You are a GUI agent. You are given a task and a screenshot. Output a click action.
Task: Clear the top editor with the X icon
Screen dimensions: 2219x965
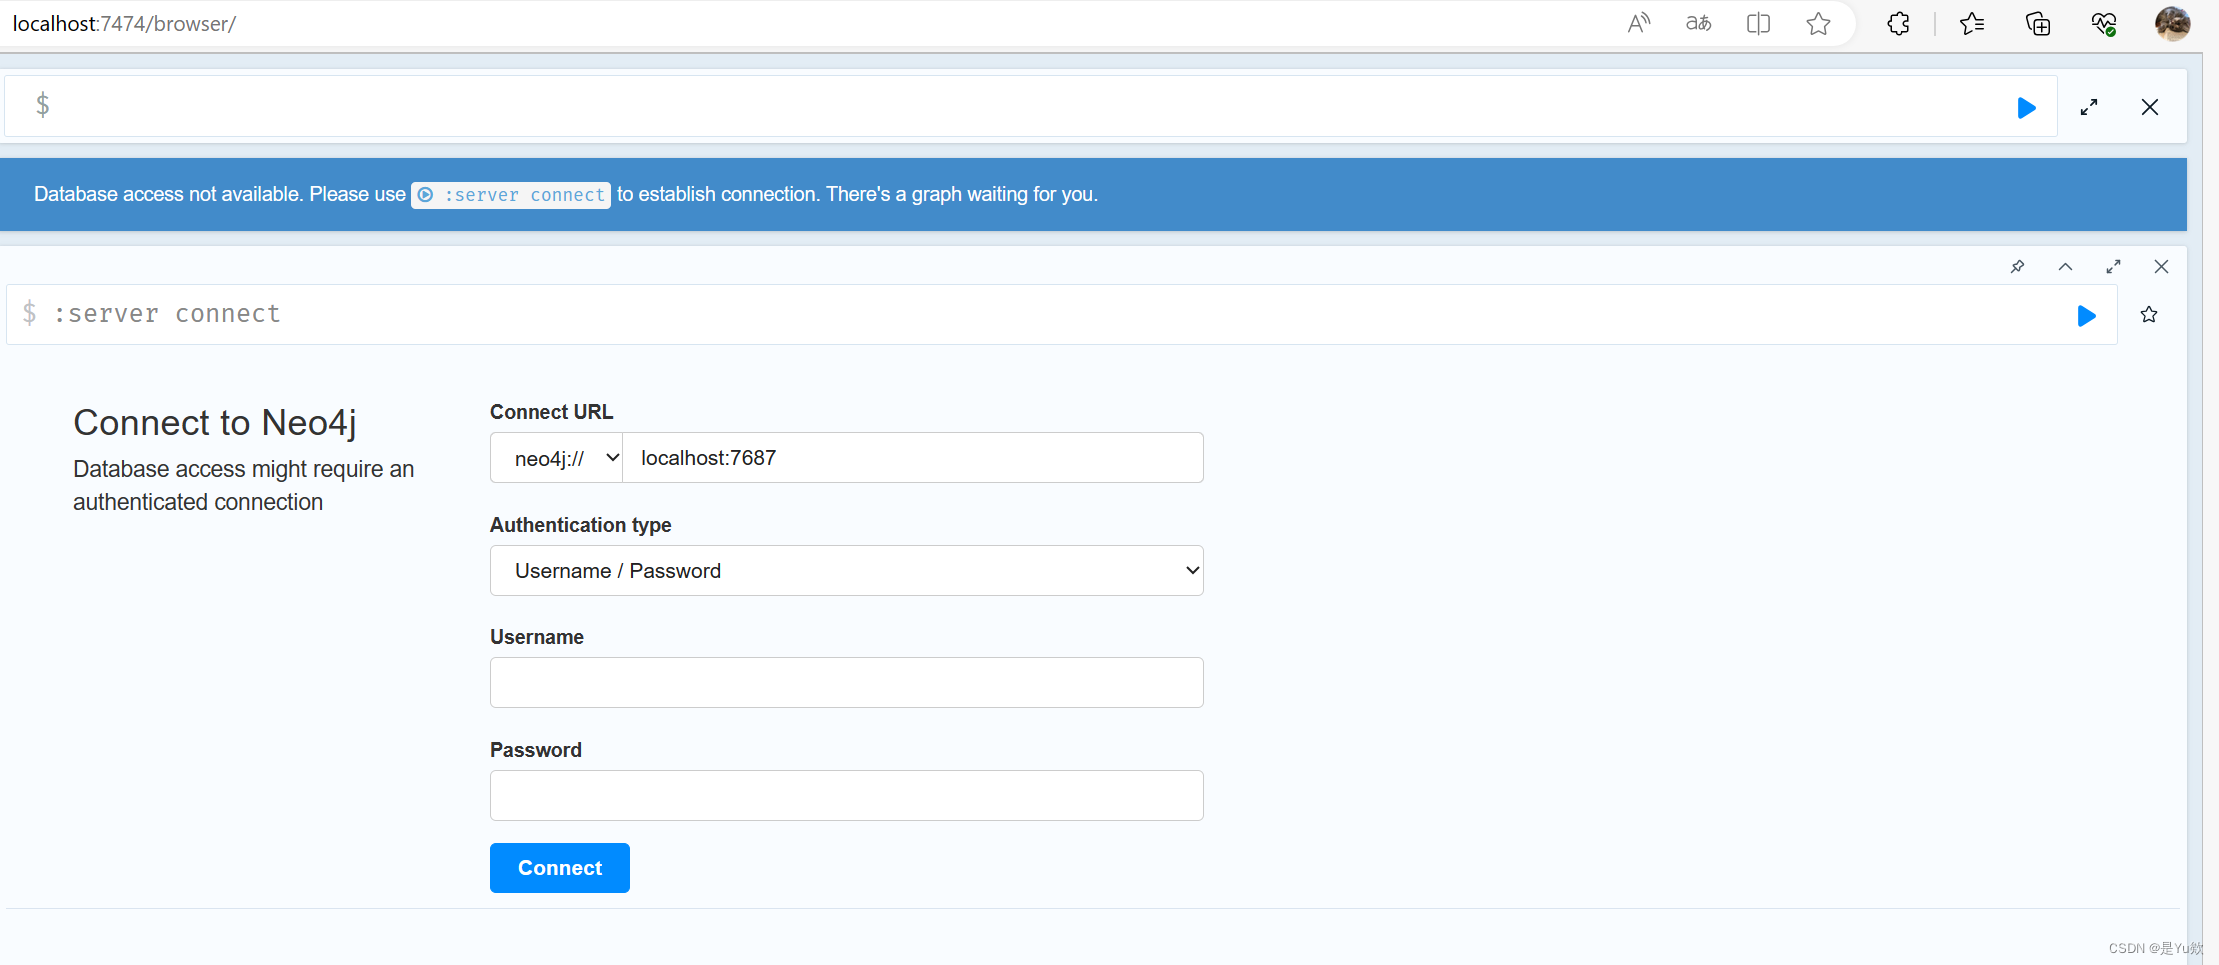click(x=2150, y=107)
